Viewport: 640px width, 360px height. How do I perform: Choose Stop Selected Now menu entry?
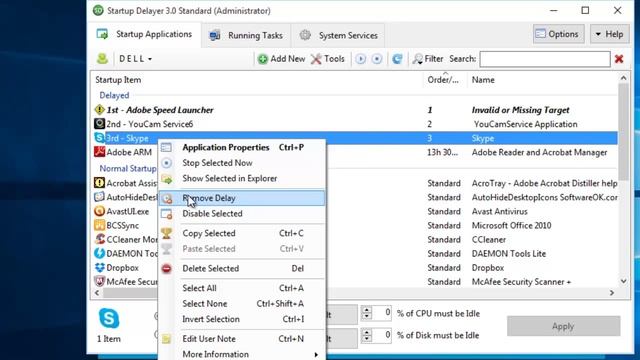pos(242,163)
